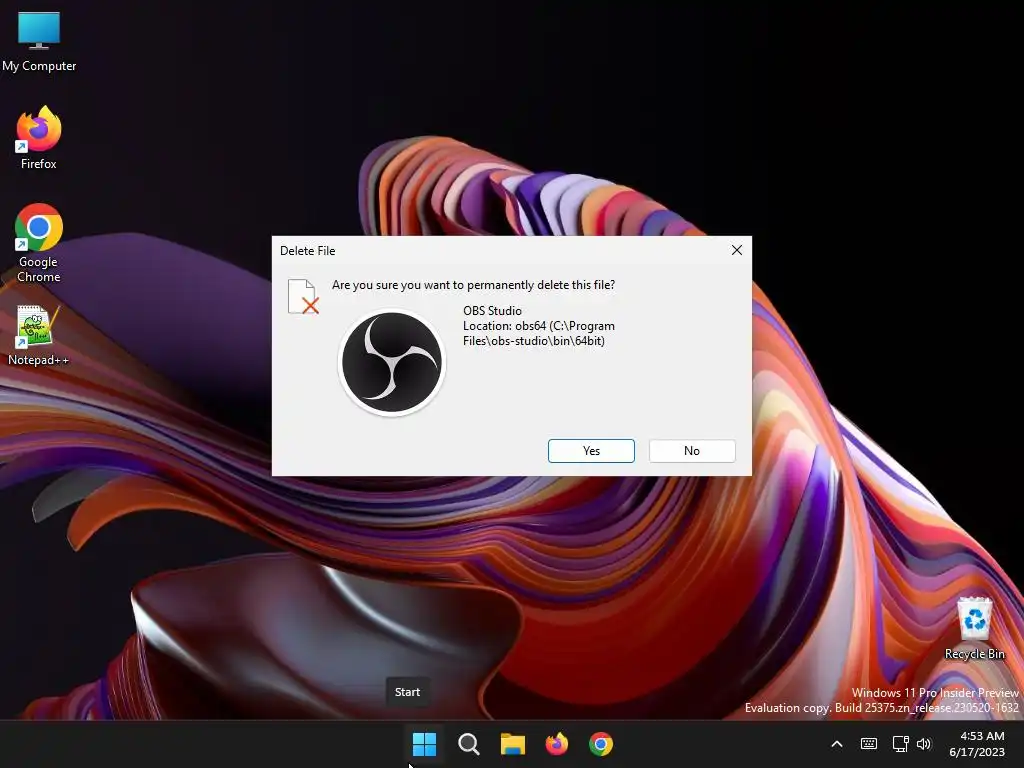Open the volume tray icon

click(x=924, y=744)
